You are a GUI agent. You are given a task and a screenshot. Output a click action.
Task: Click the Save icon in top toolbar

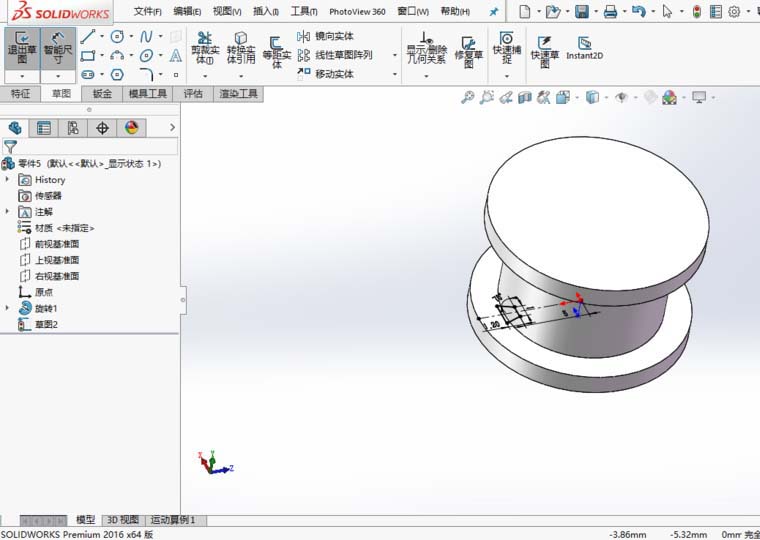(582, 12)
